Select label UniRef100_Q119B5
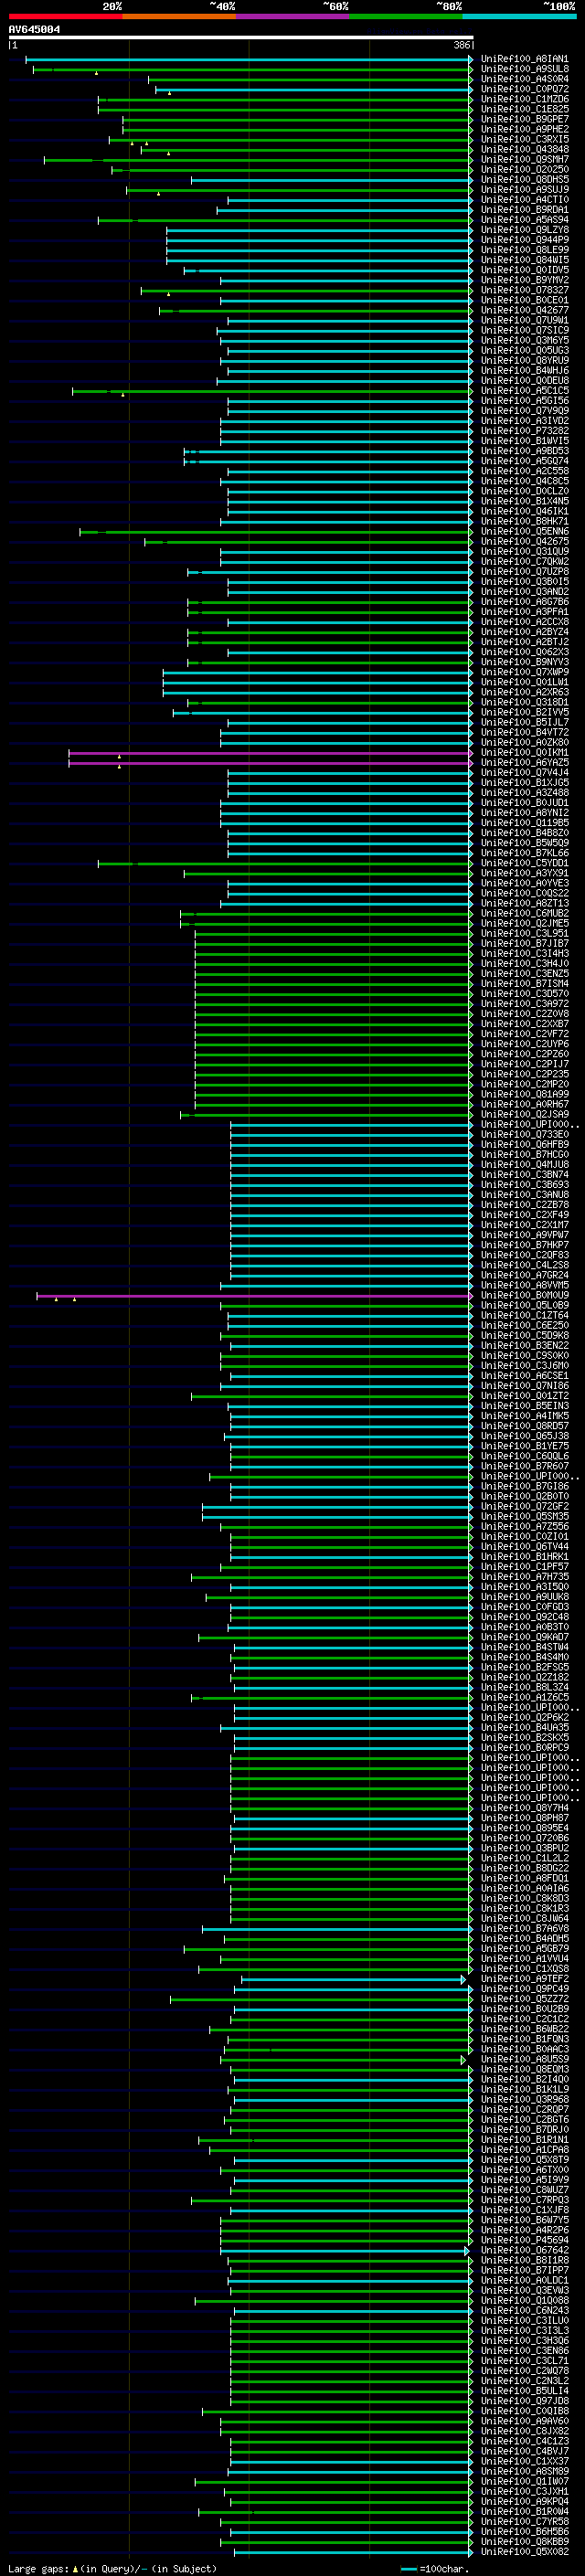The image size is (585, 2576). click(524, 823)
